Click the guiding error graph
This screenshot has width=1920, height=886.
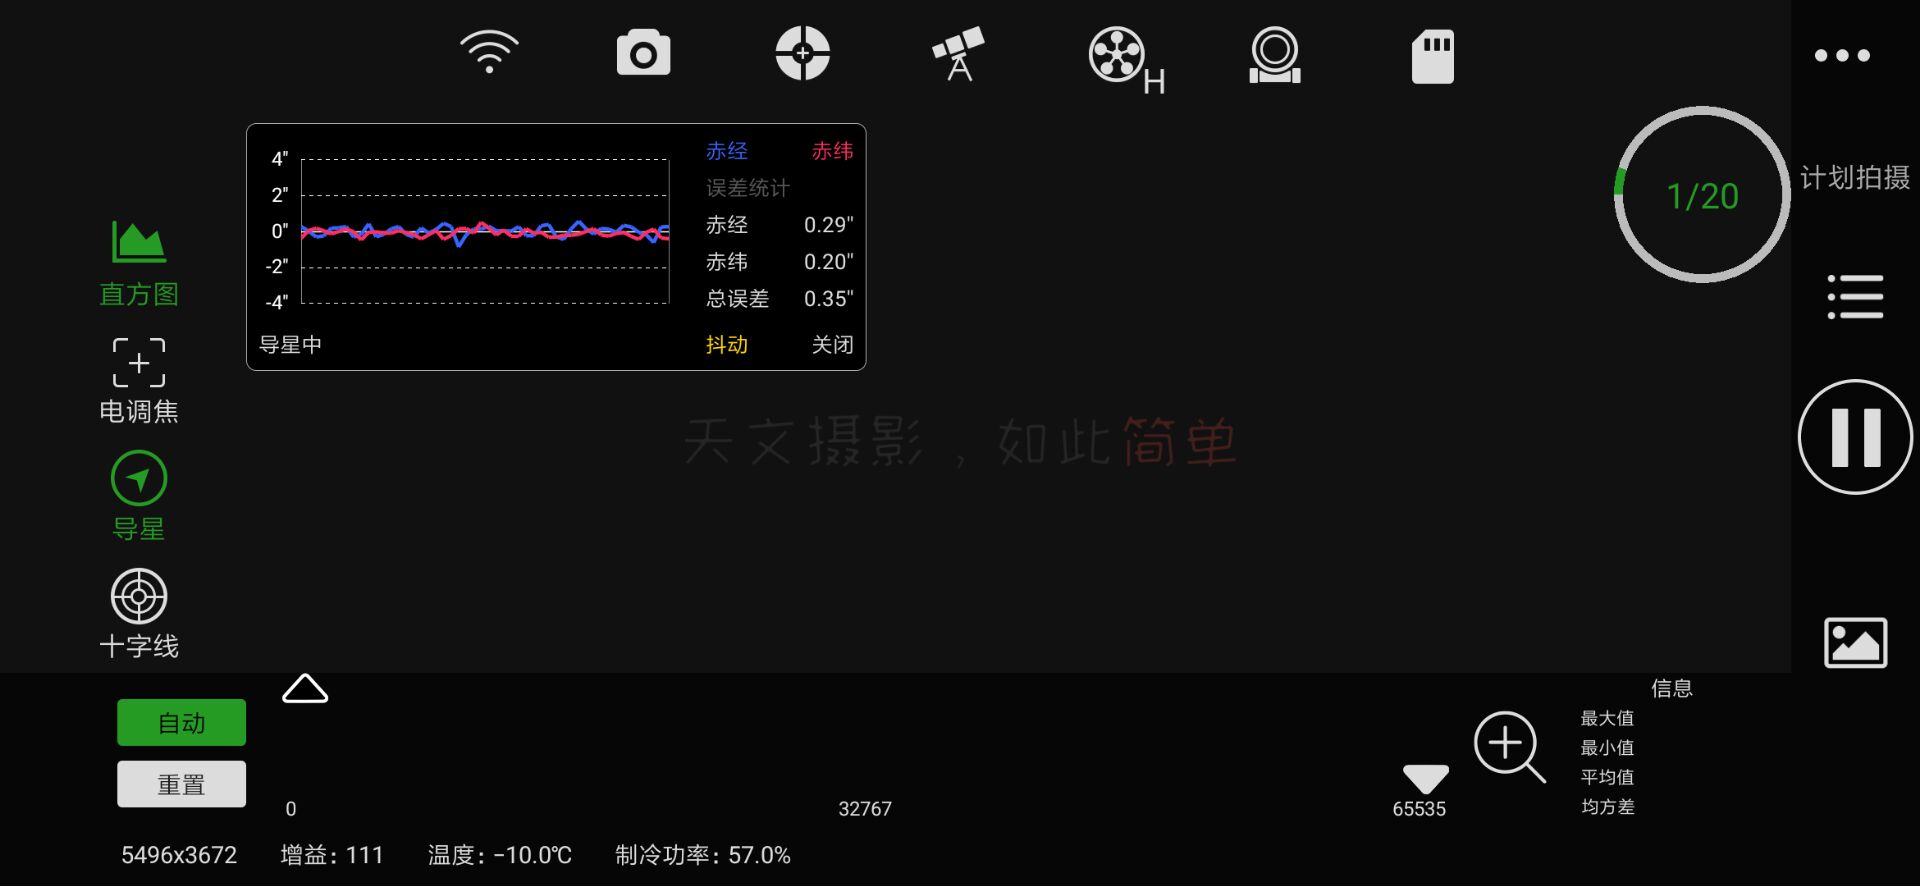485,231
